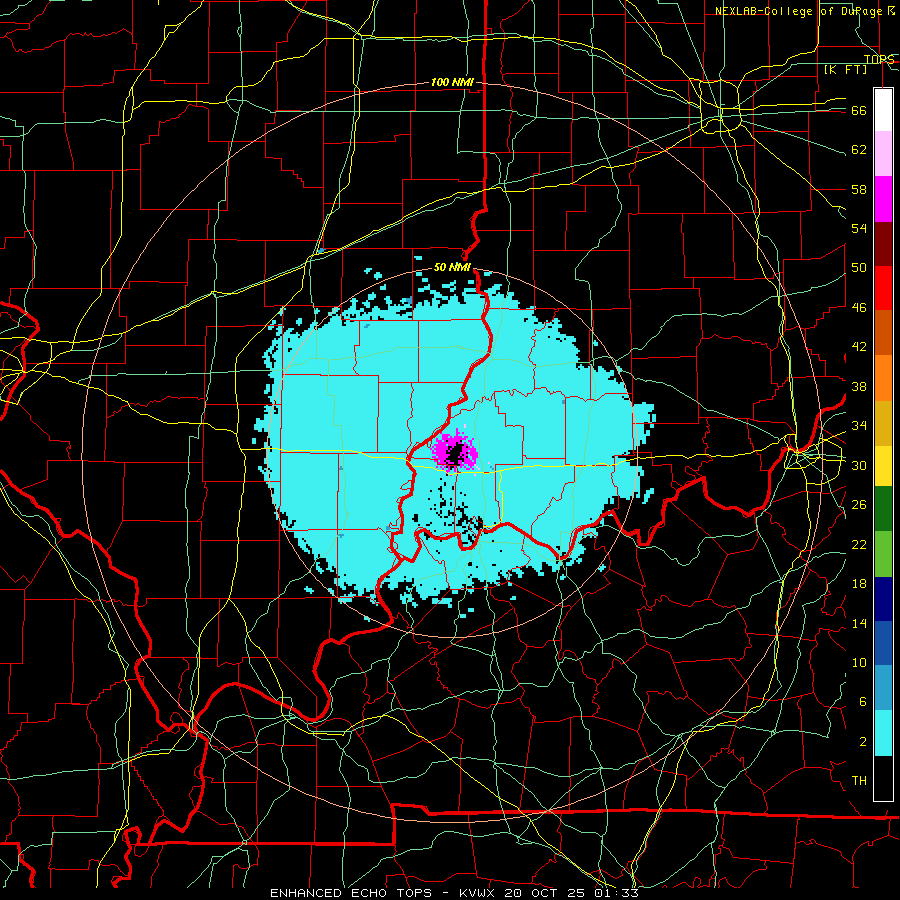The height and width of the screenshot is (900, 900).
Task: Click the black TH threshold swatch
Action: (883, 777)
